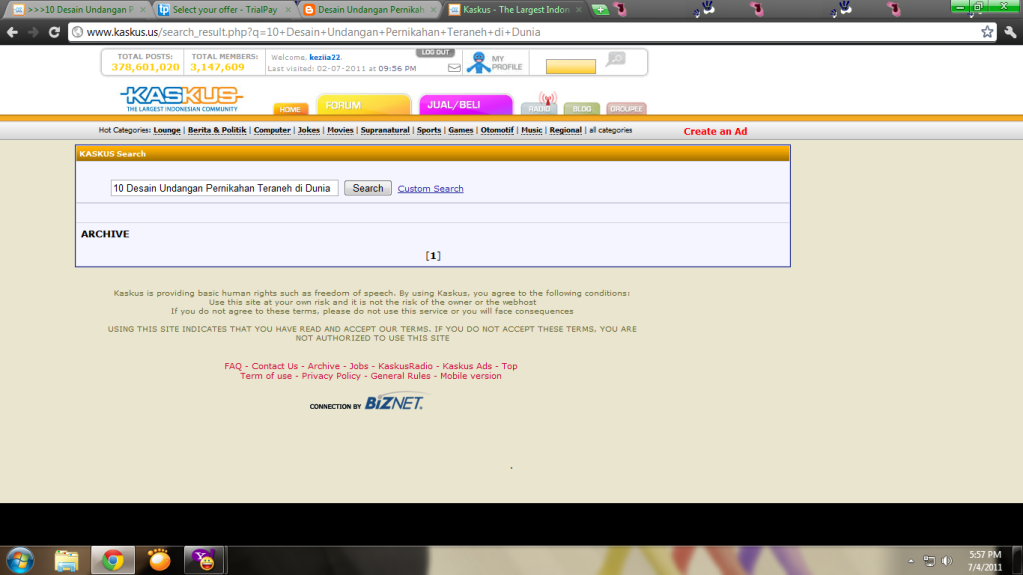The image size is (1023, 575).
Task: Go to the HOME navigation tab
Action: click(x=290, y=109)
